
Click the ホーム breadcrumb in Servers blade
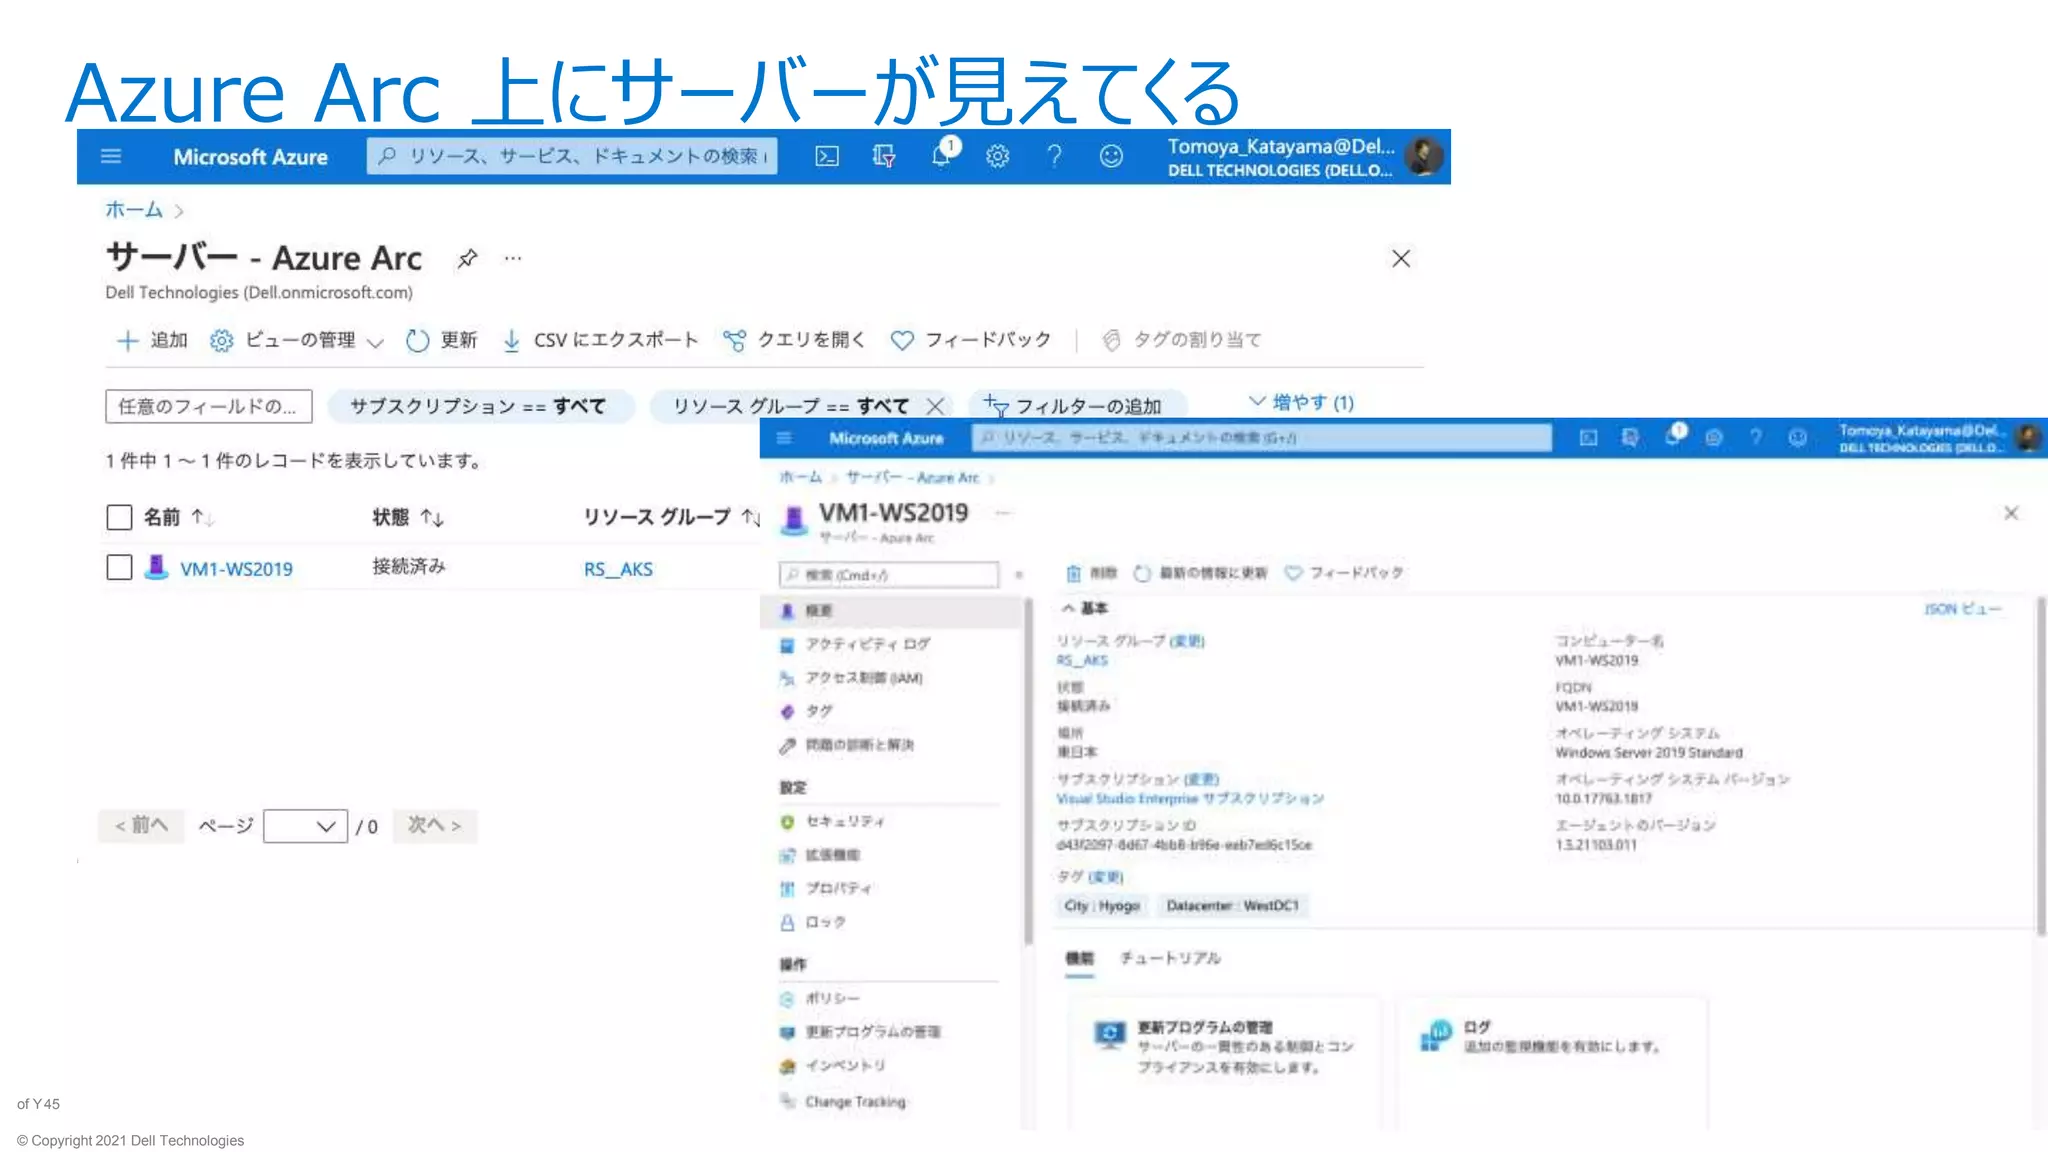pos(134,209)
